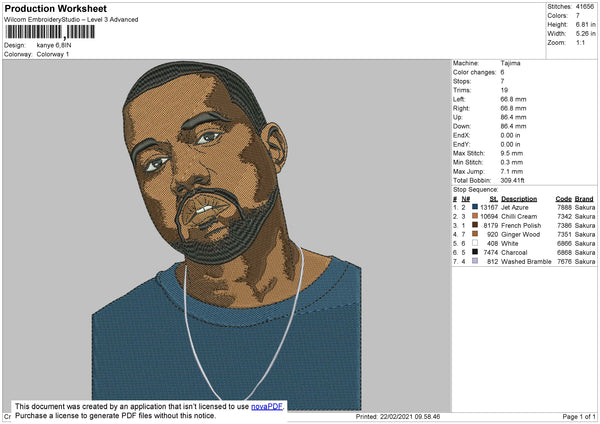Click the stitch count 13167
This screenshot has width=600, height=424.
point(489,207)
